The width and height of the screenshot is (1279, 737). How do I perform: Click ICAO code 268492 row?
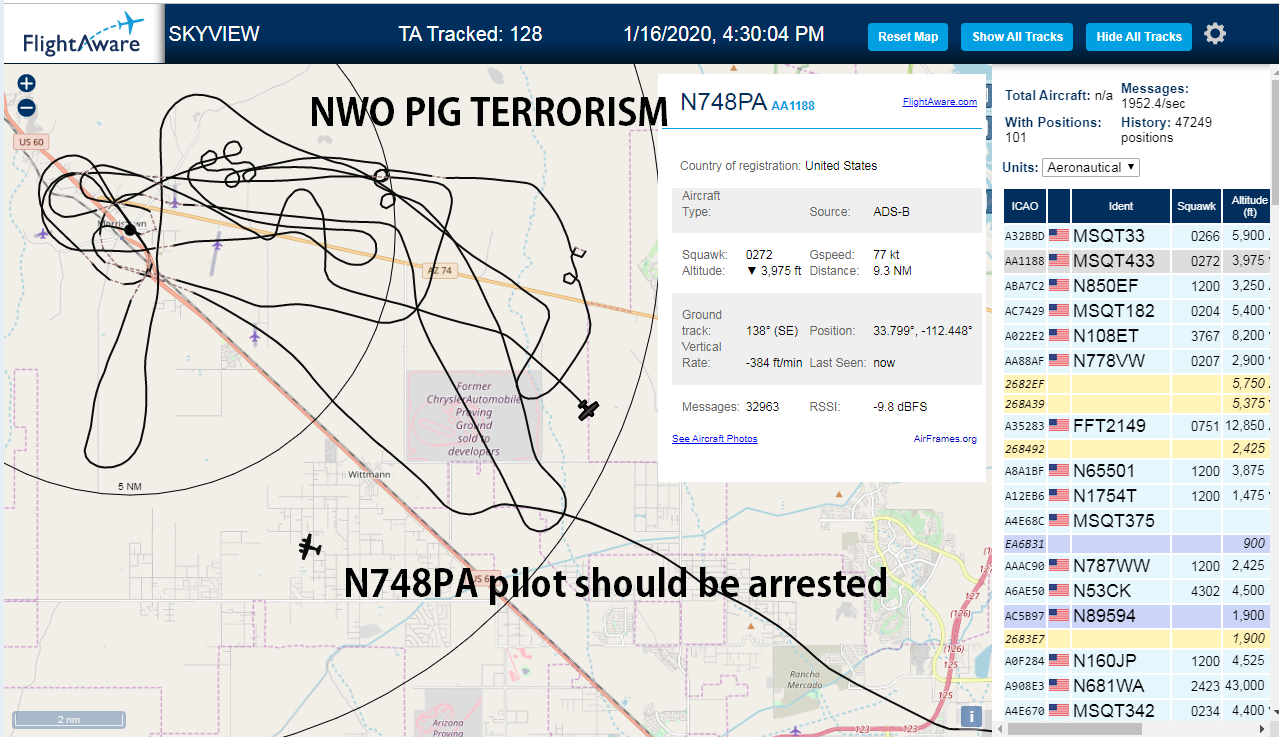tap(1136, 449)
